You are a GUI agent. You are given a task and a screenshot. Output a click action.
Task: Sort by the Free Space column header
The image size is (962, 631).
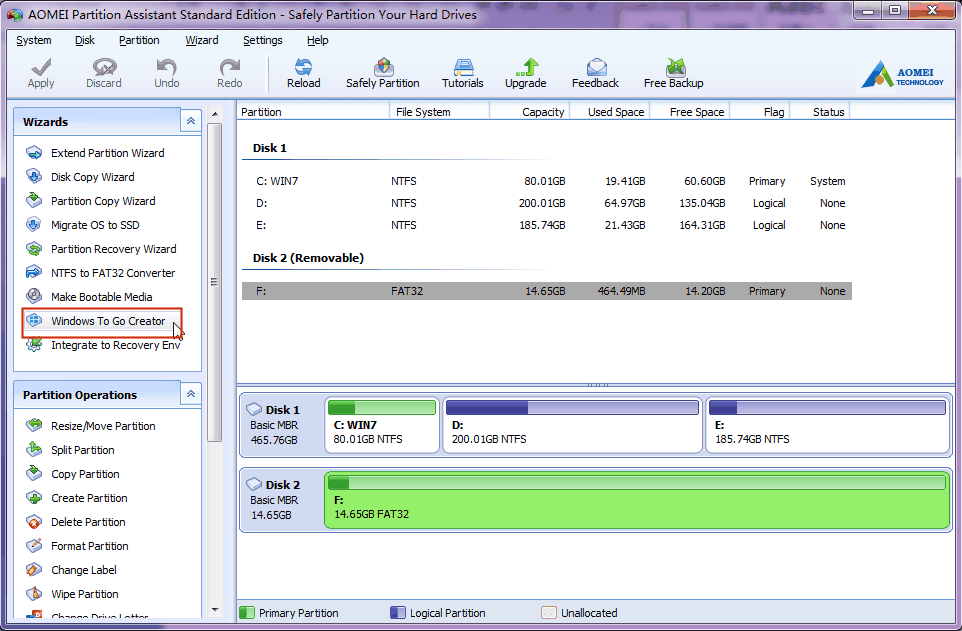pyautogui.click(x=690, y=112)
